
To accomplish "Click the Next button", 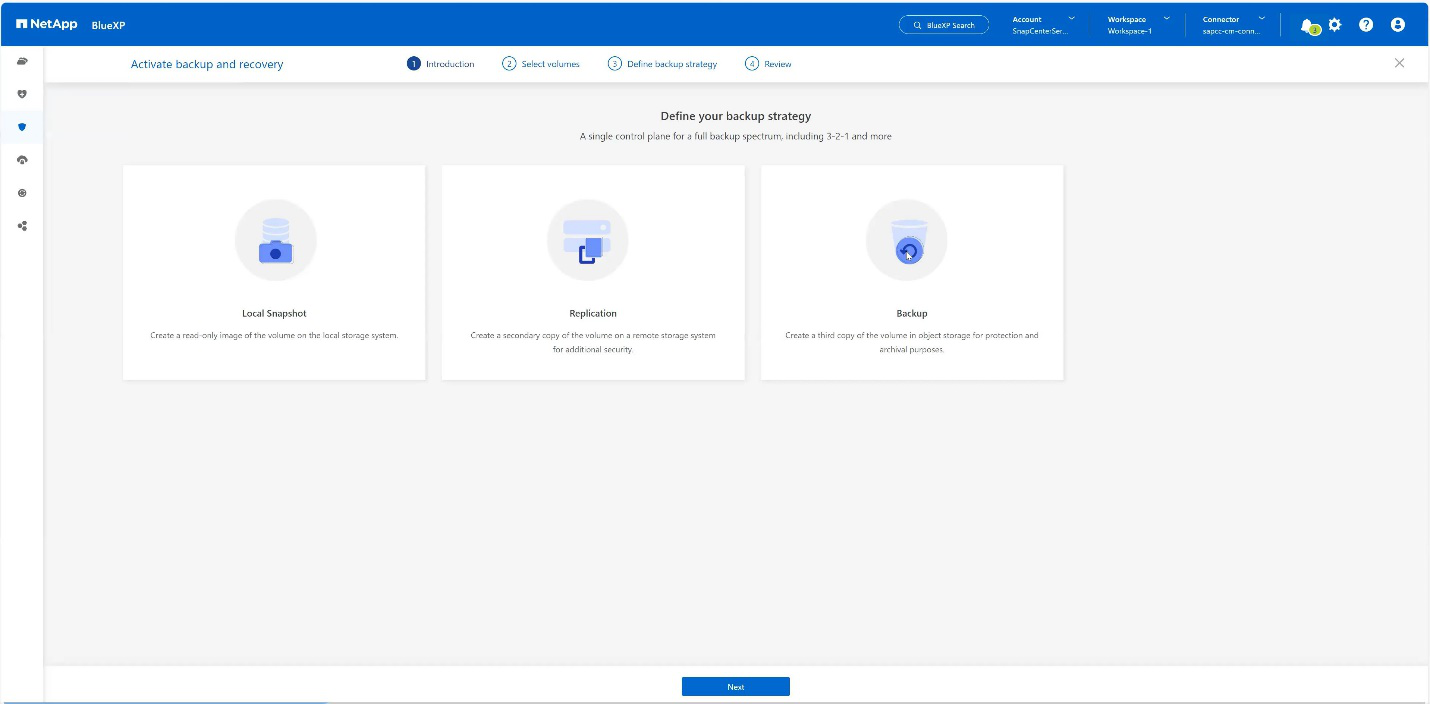I will click(736, 687).
